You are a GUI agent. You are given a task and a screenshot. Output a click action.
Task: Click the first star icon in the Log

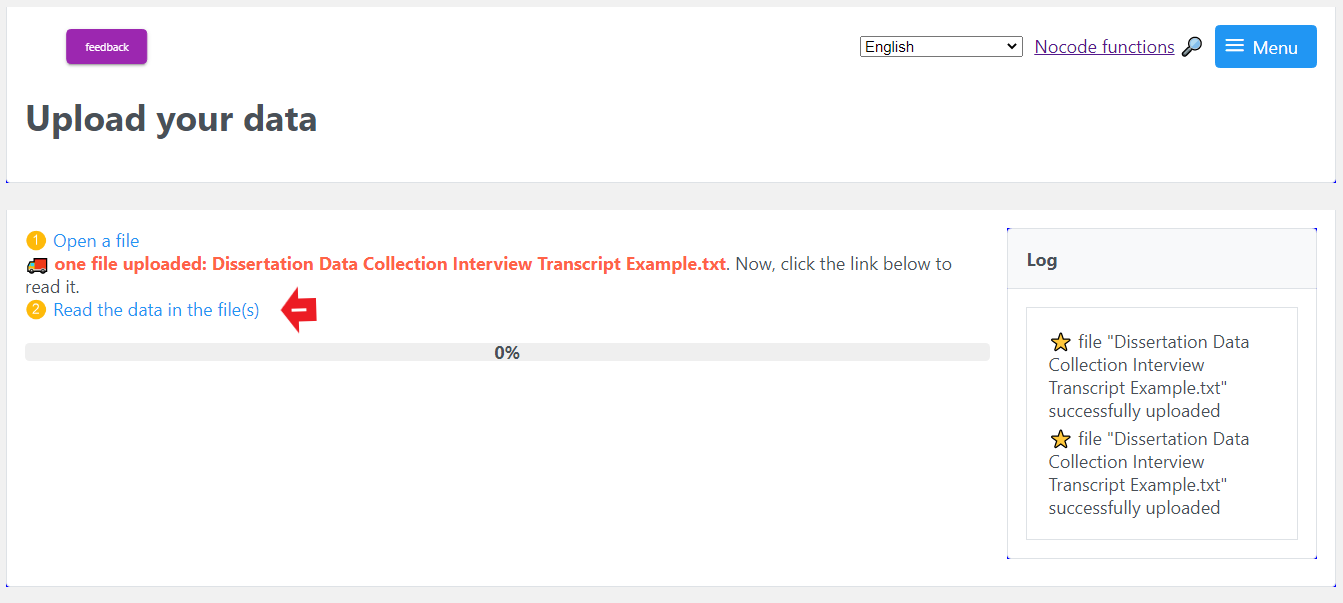[1061, 342]
